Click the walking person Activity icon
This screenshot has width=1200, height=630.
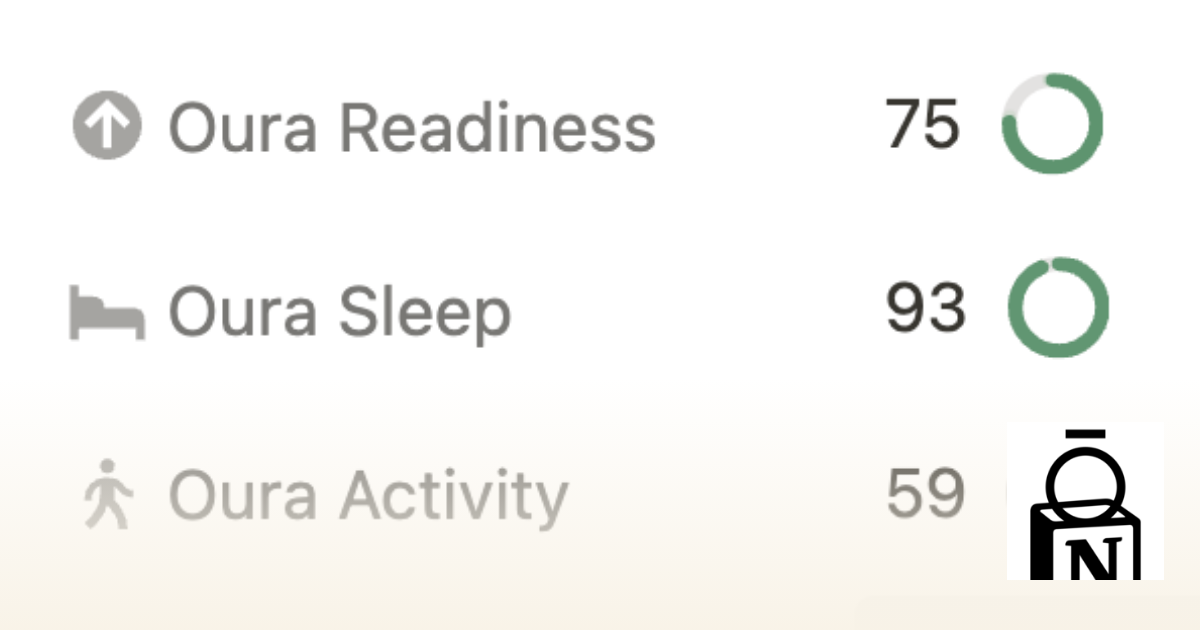tap(108, 493)
